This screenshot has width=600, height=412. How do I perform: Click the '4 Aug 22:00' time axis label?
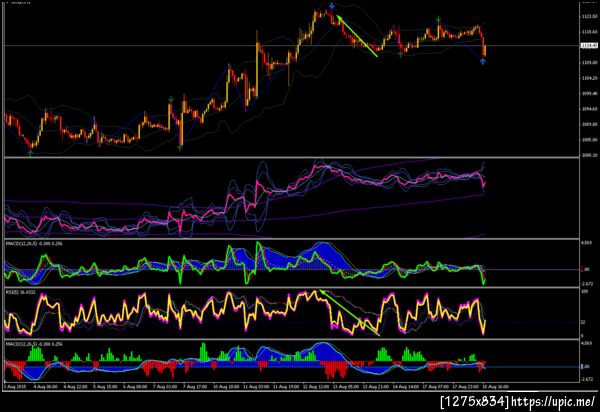[x=75, y=387]
